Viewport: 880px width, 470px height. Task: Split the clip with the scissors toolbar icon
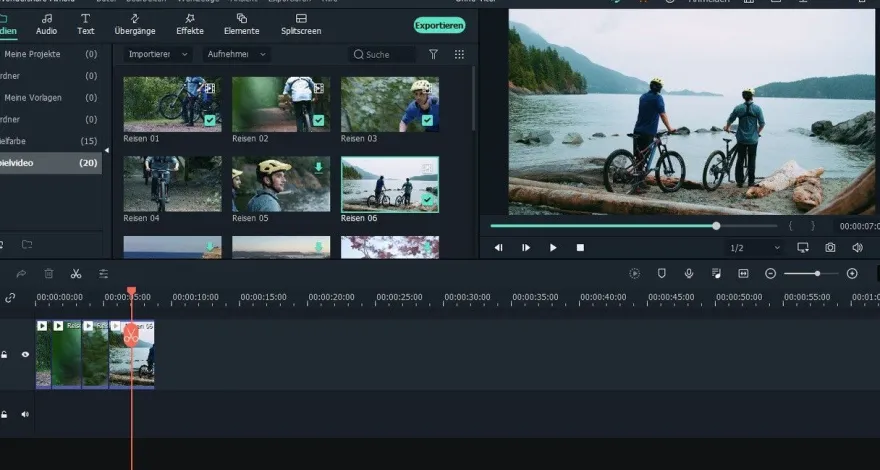[76, 274]
